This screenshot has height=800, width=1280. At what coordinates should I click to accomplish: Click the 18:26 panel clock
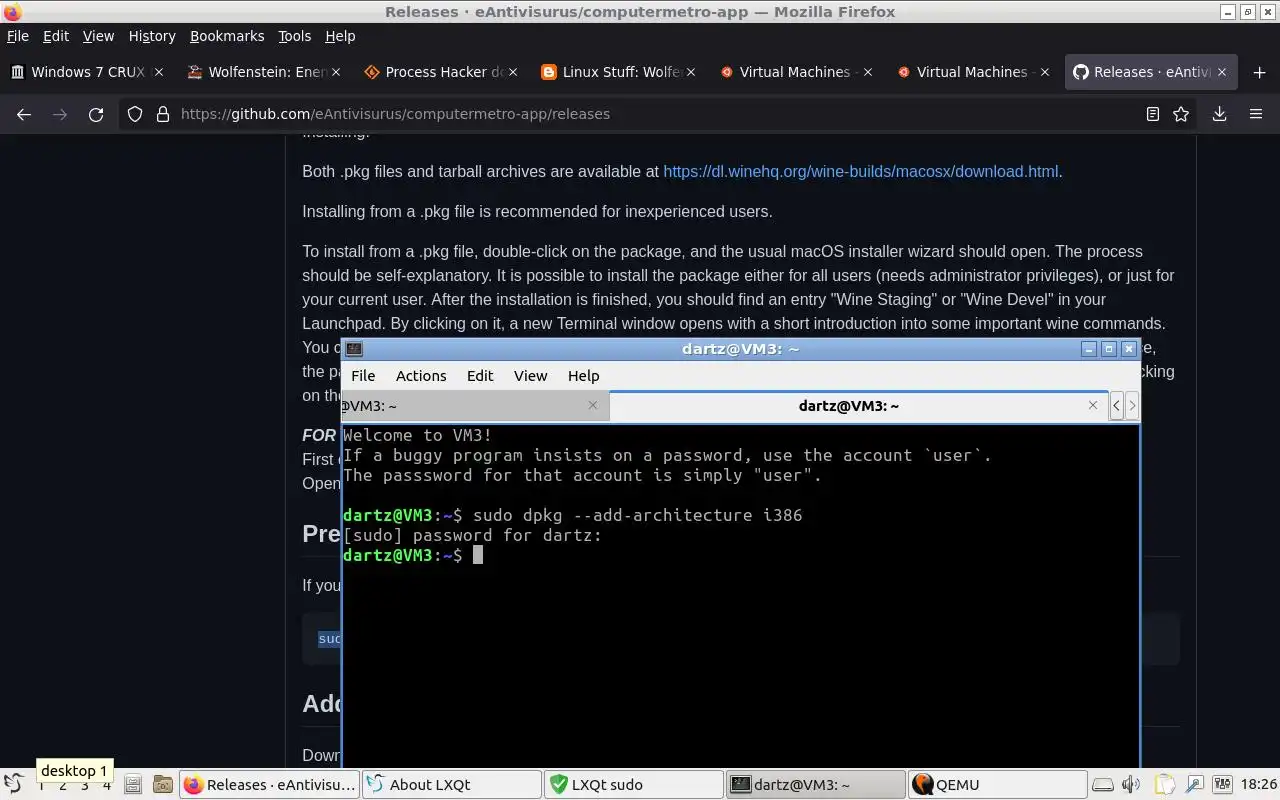[x=1258, y=785]
